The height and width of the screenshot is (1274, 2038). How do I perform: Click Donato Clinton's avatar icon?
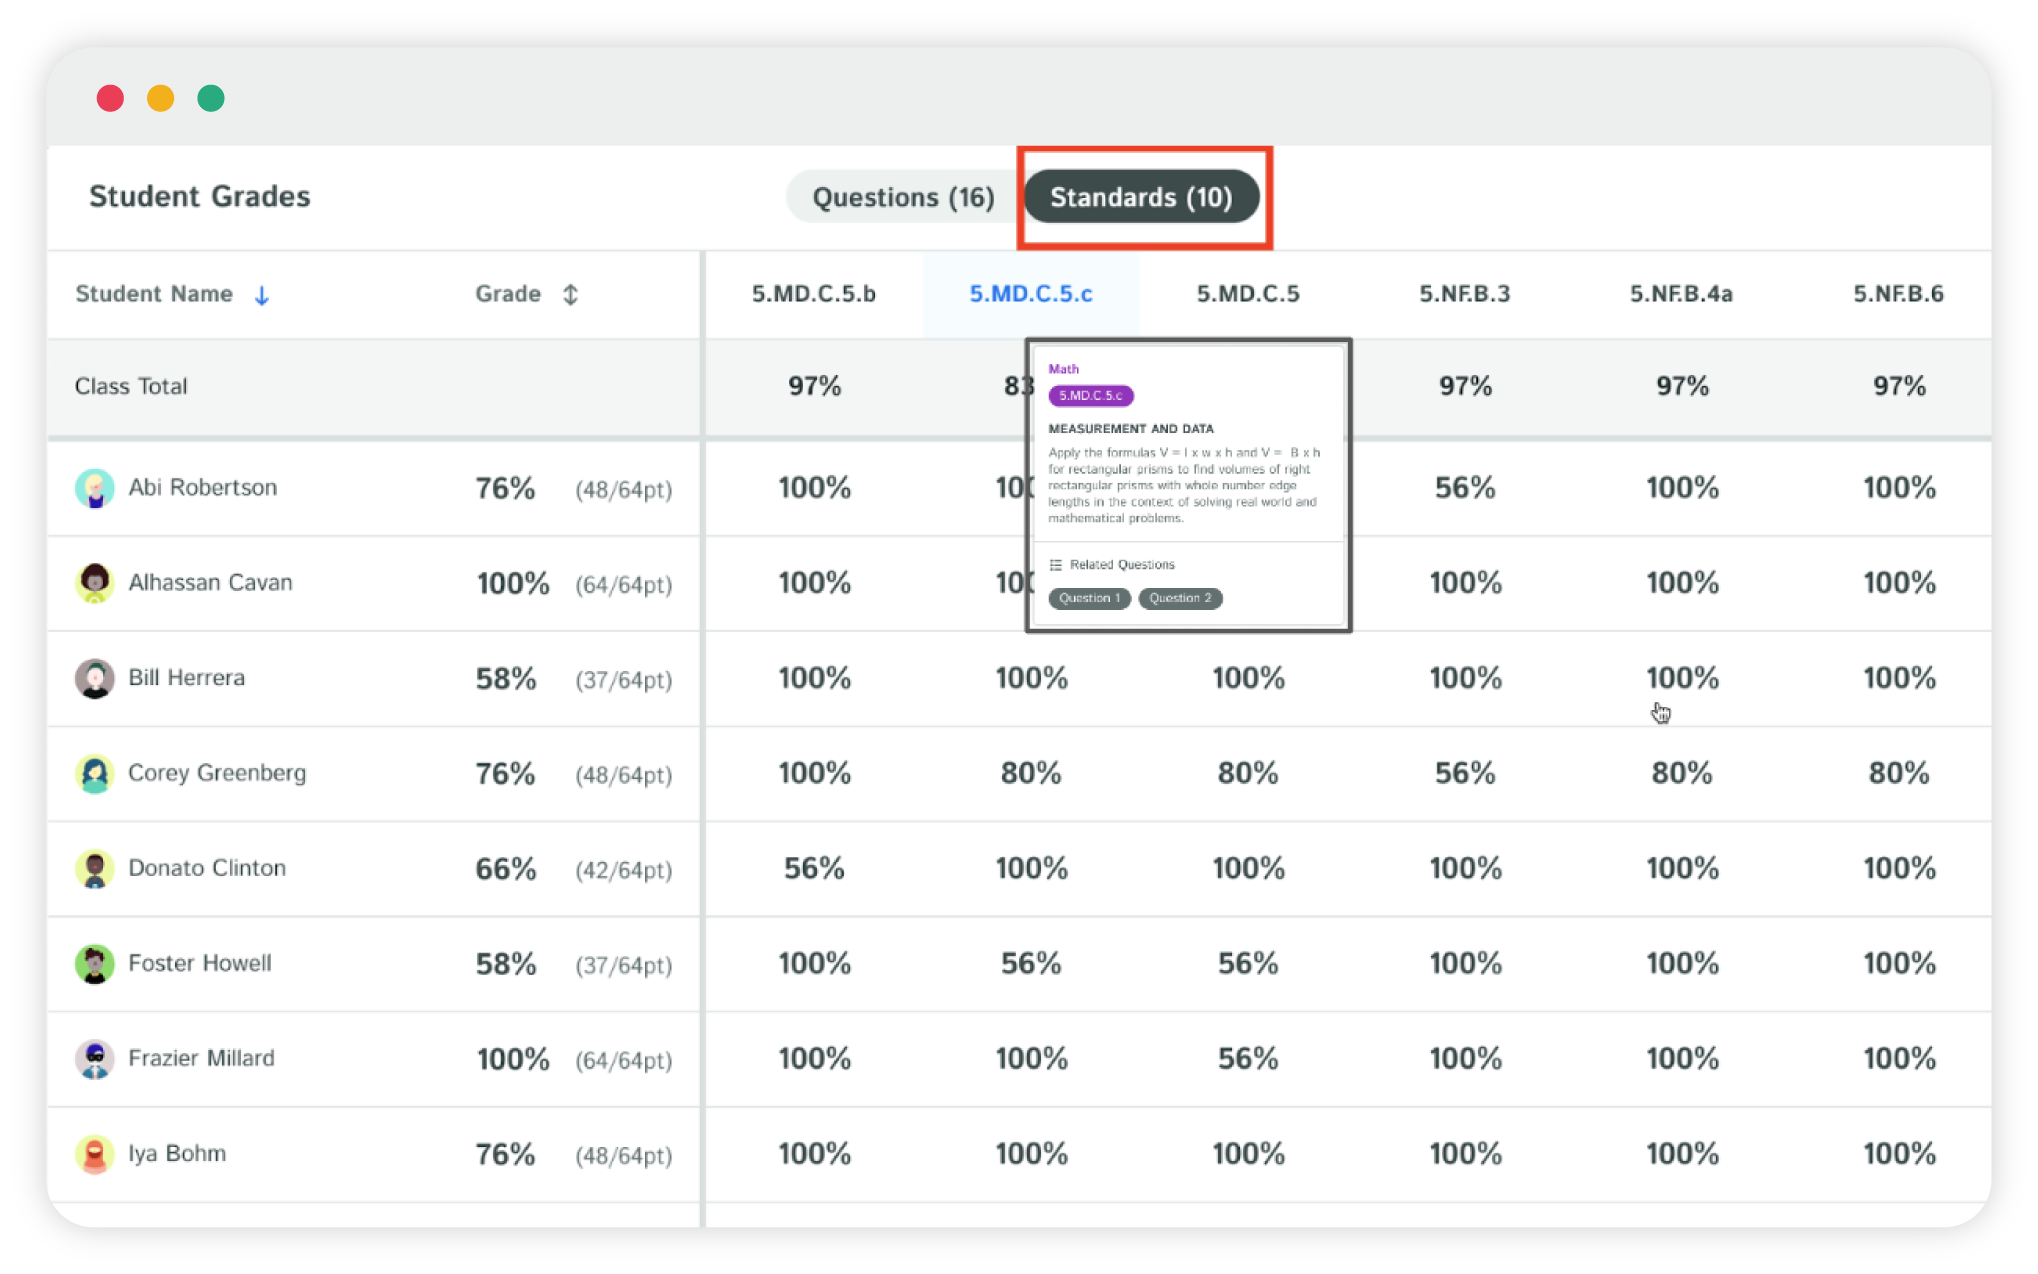[95, 868]
